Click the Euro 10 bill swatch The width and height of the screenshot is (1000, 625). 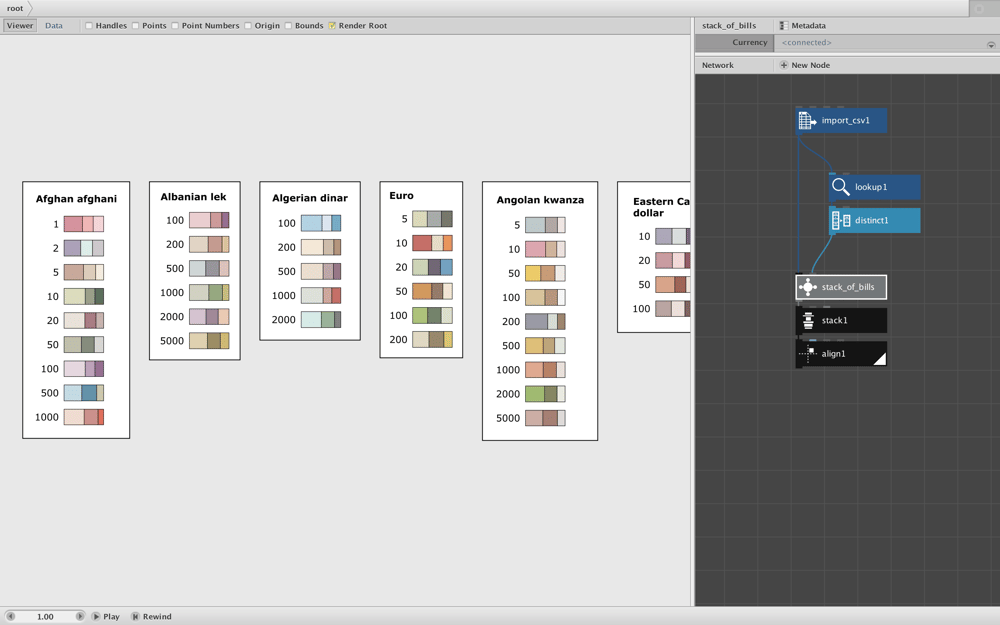(432, 243)
